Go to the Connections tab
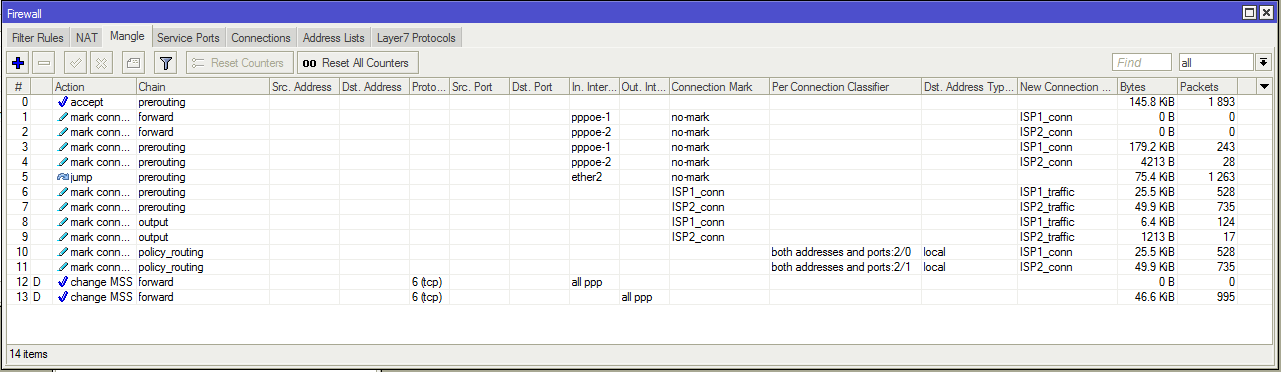The height and width of the screenshot is (372, 1281). click(261, 38)
